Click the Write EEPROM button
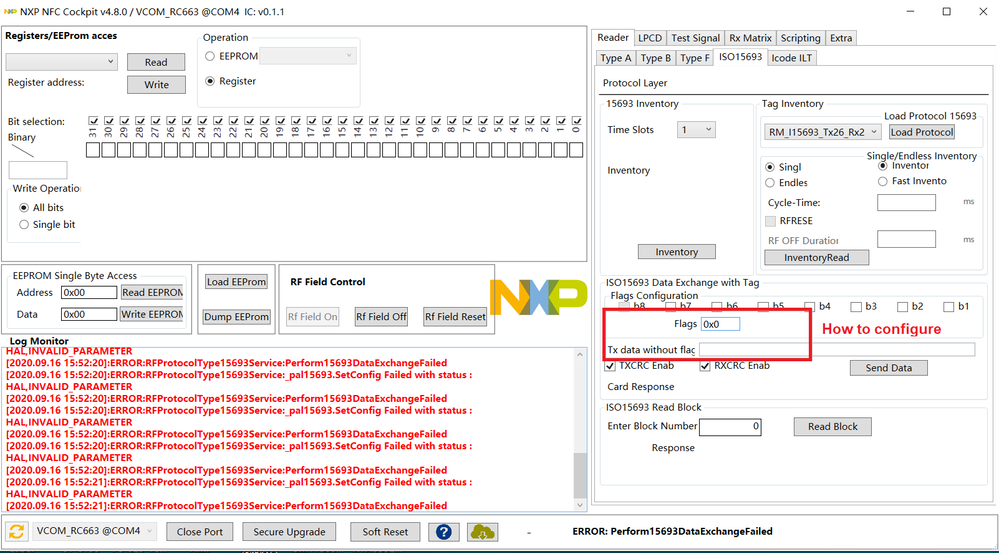This screenshot has width=999, height=553. pos(152,314)
